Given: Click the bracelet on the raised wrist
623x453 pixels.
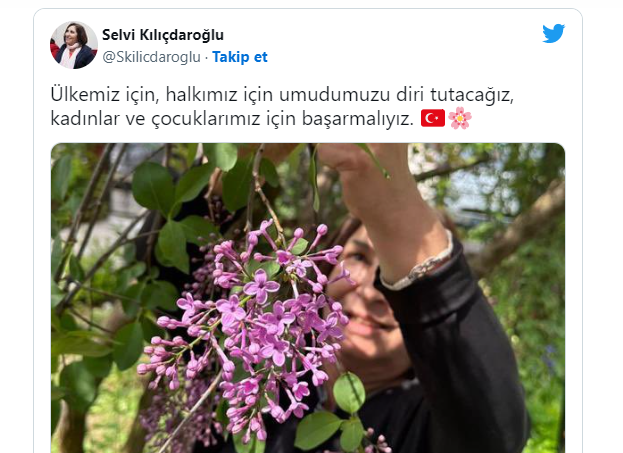Looking at the screenshot, I should (423, 264).
